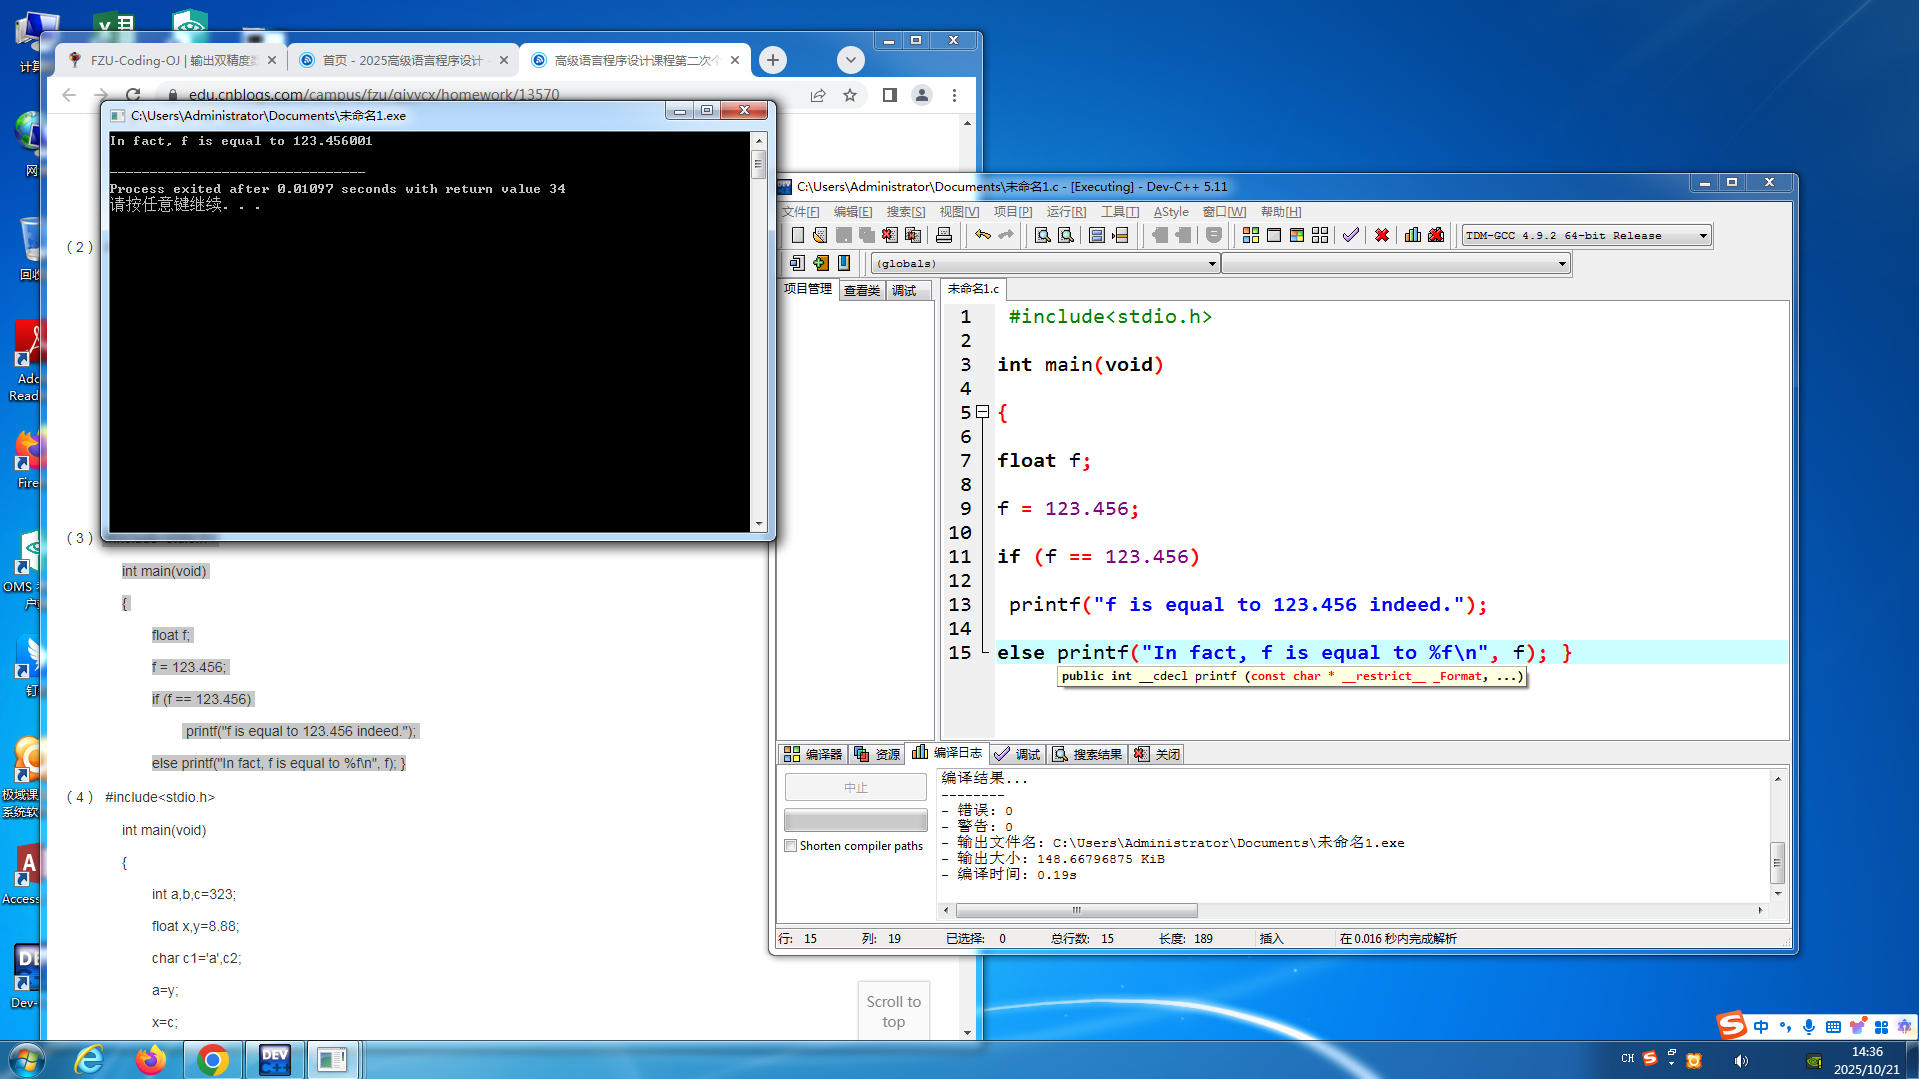
Task: Click the Print icon in Dev-C++ toolbar
Action: (x=944, y=235)
